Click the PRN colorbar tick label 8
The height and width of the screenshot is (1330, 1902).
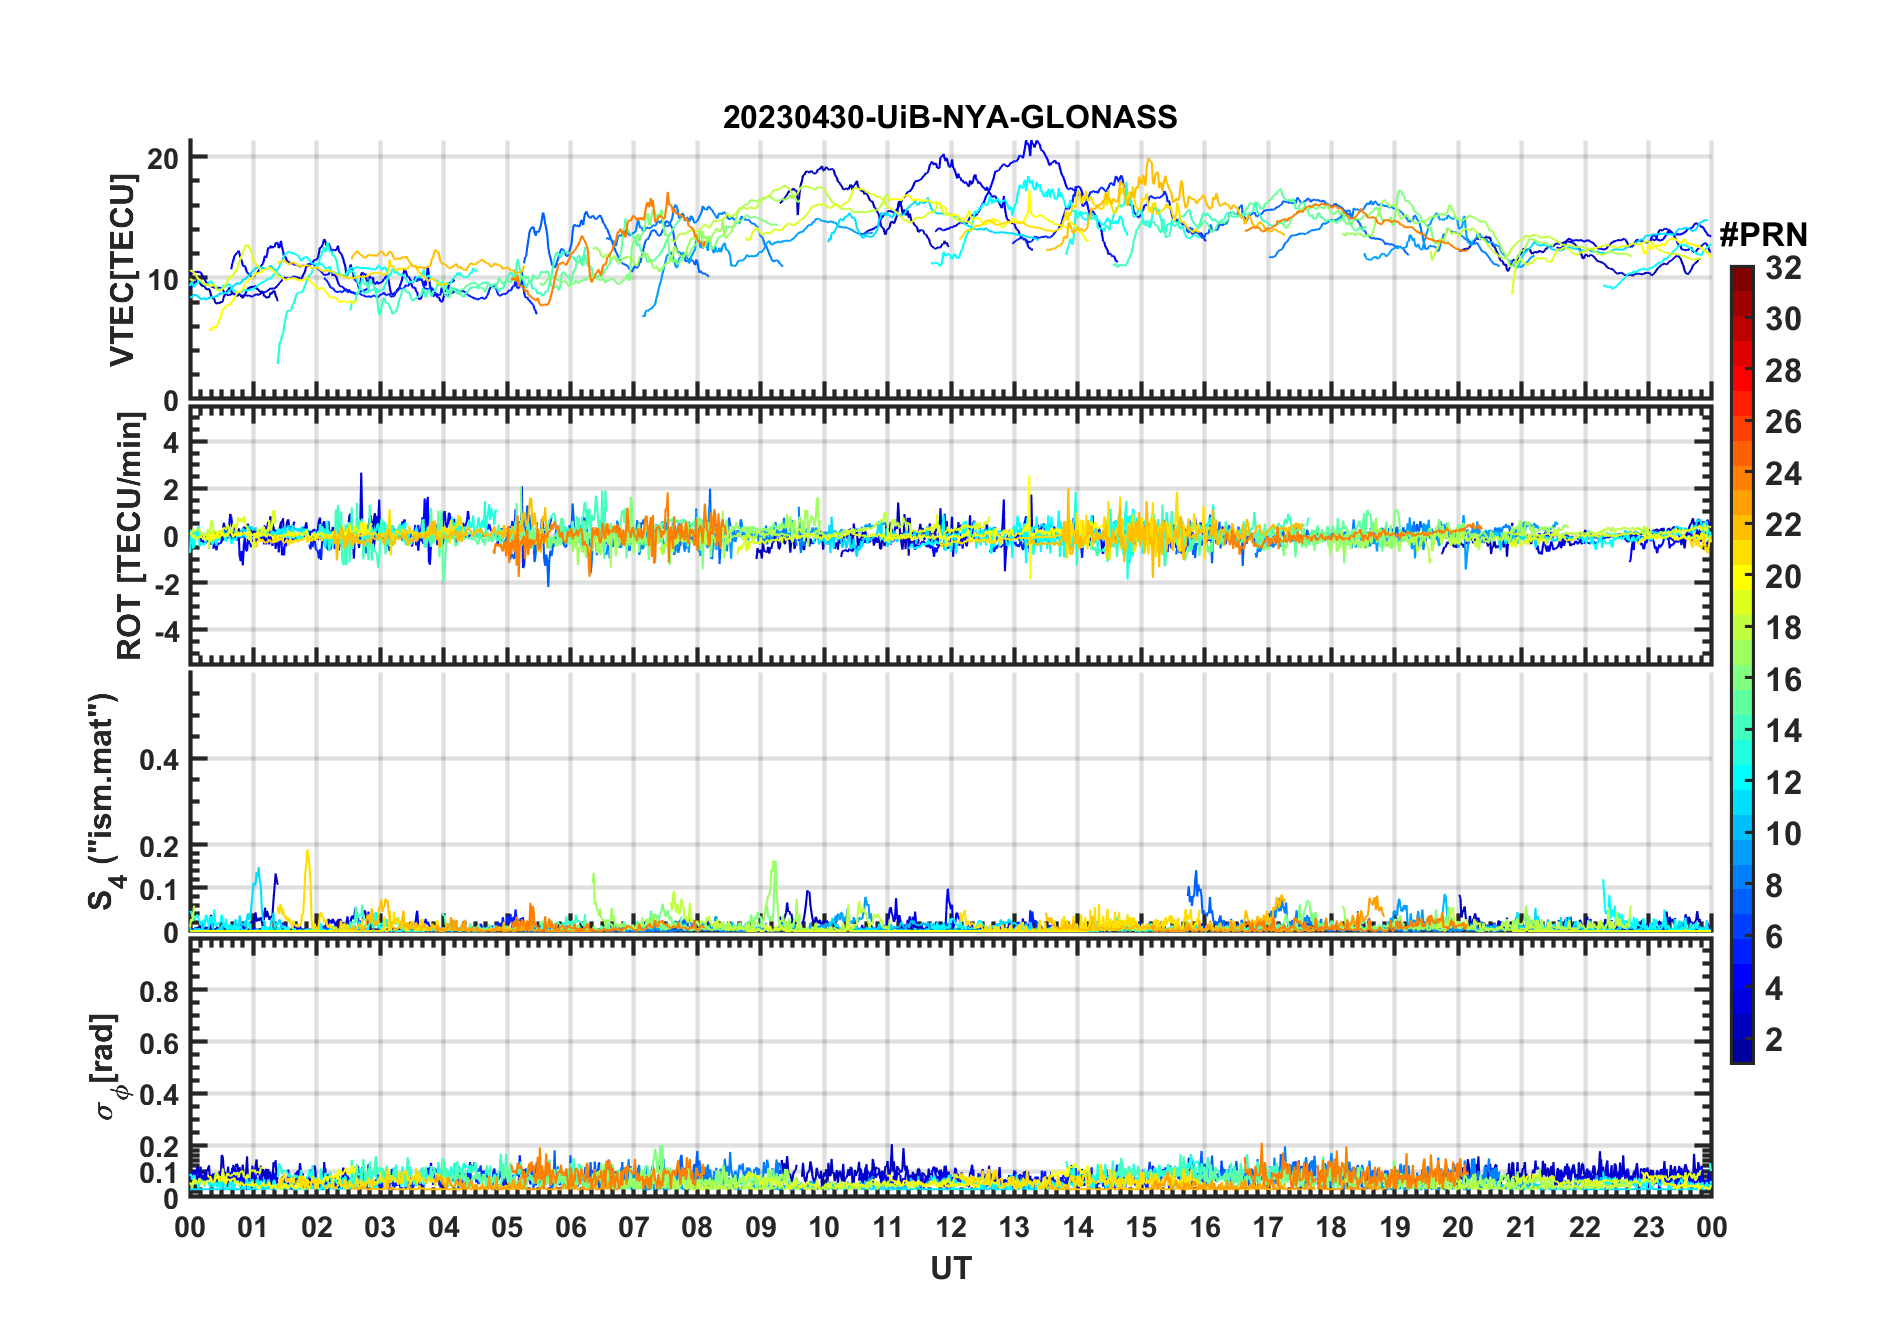pos(1774,886)
